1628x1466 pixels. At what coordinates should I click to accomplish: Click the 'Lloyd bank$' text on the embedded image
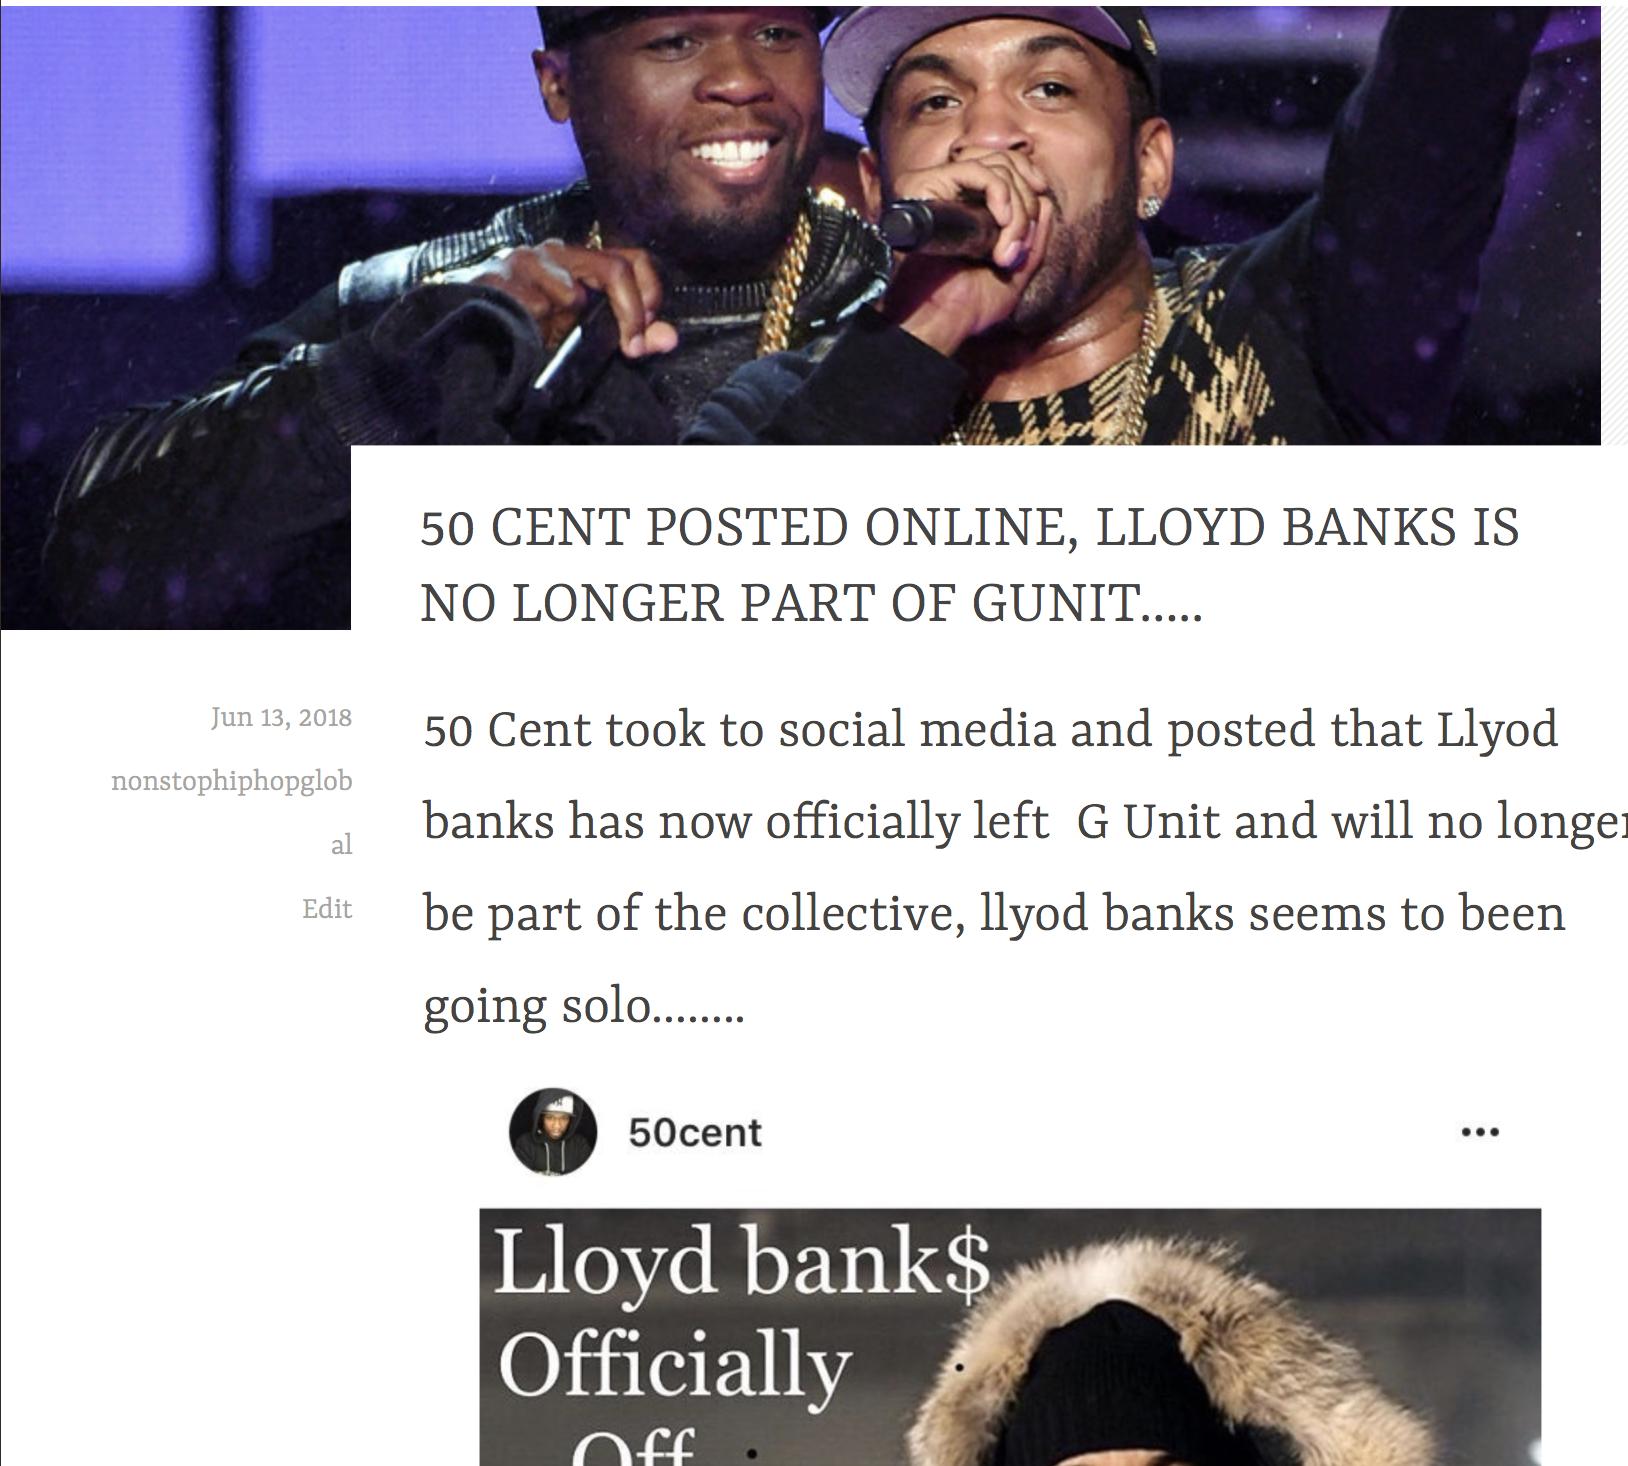tap(741, 1262)
